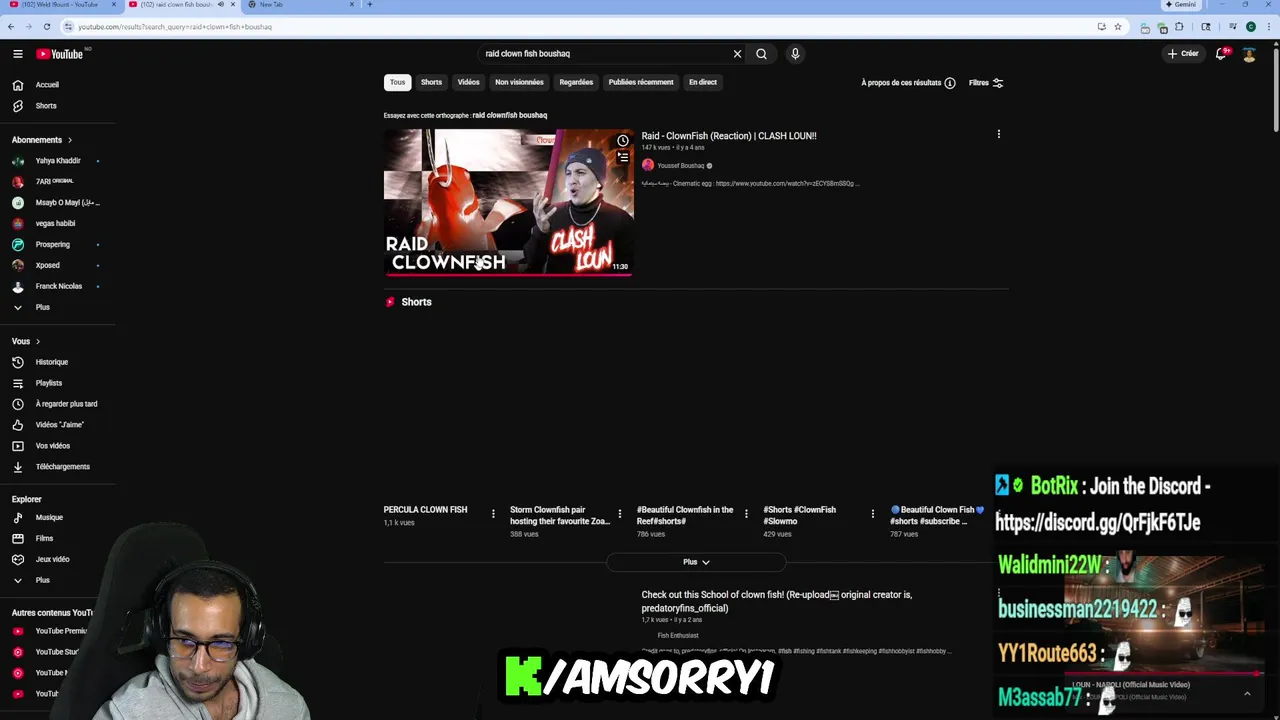Select the Publiées récemment filter chip
1280x720 pixels.
[641, 82]
